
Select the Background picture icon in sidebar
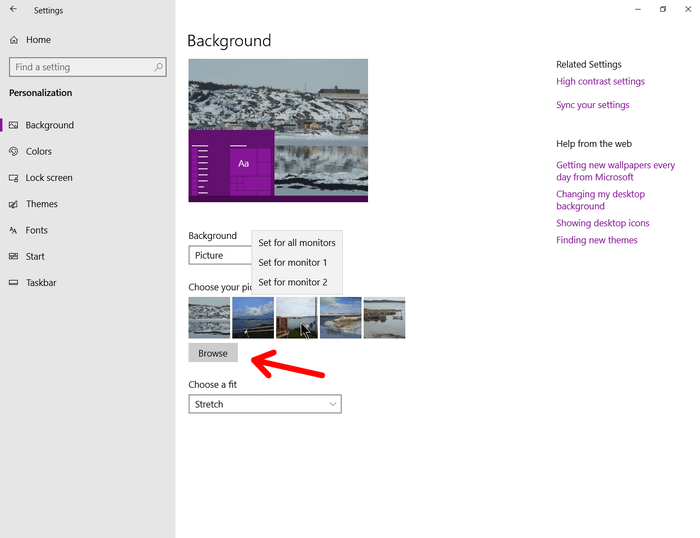(x=14, y=125)
